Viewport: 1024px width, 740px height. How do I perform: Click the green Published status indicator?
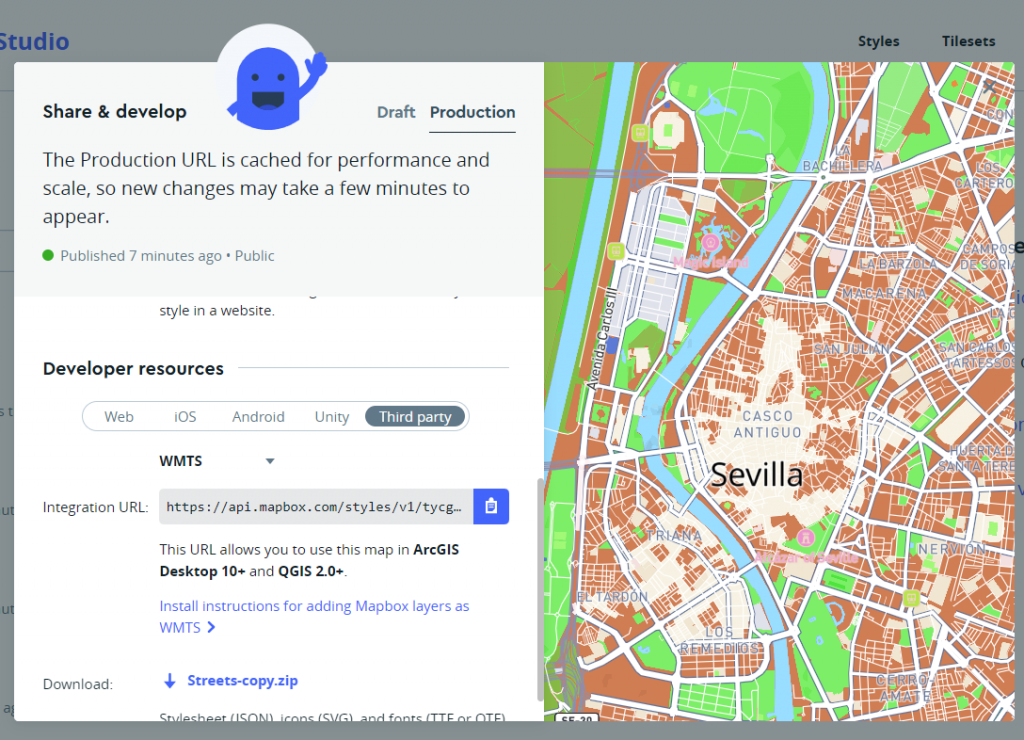pos(47,255)
